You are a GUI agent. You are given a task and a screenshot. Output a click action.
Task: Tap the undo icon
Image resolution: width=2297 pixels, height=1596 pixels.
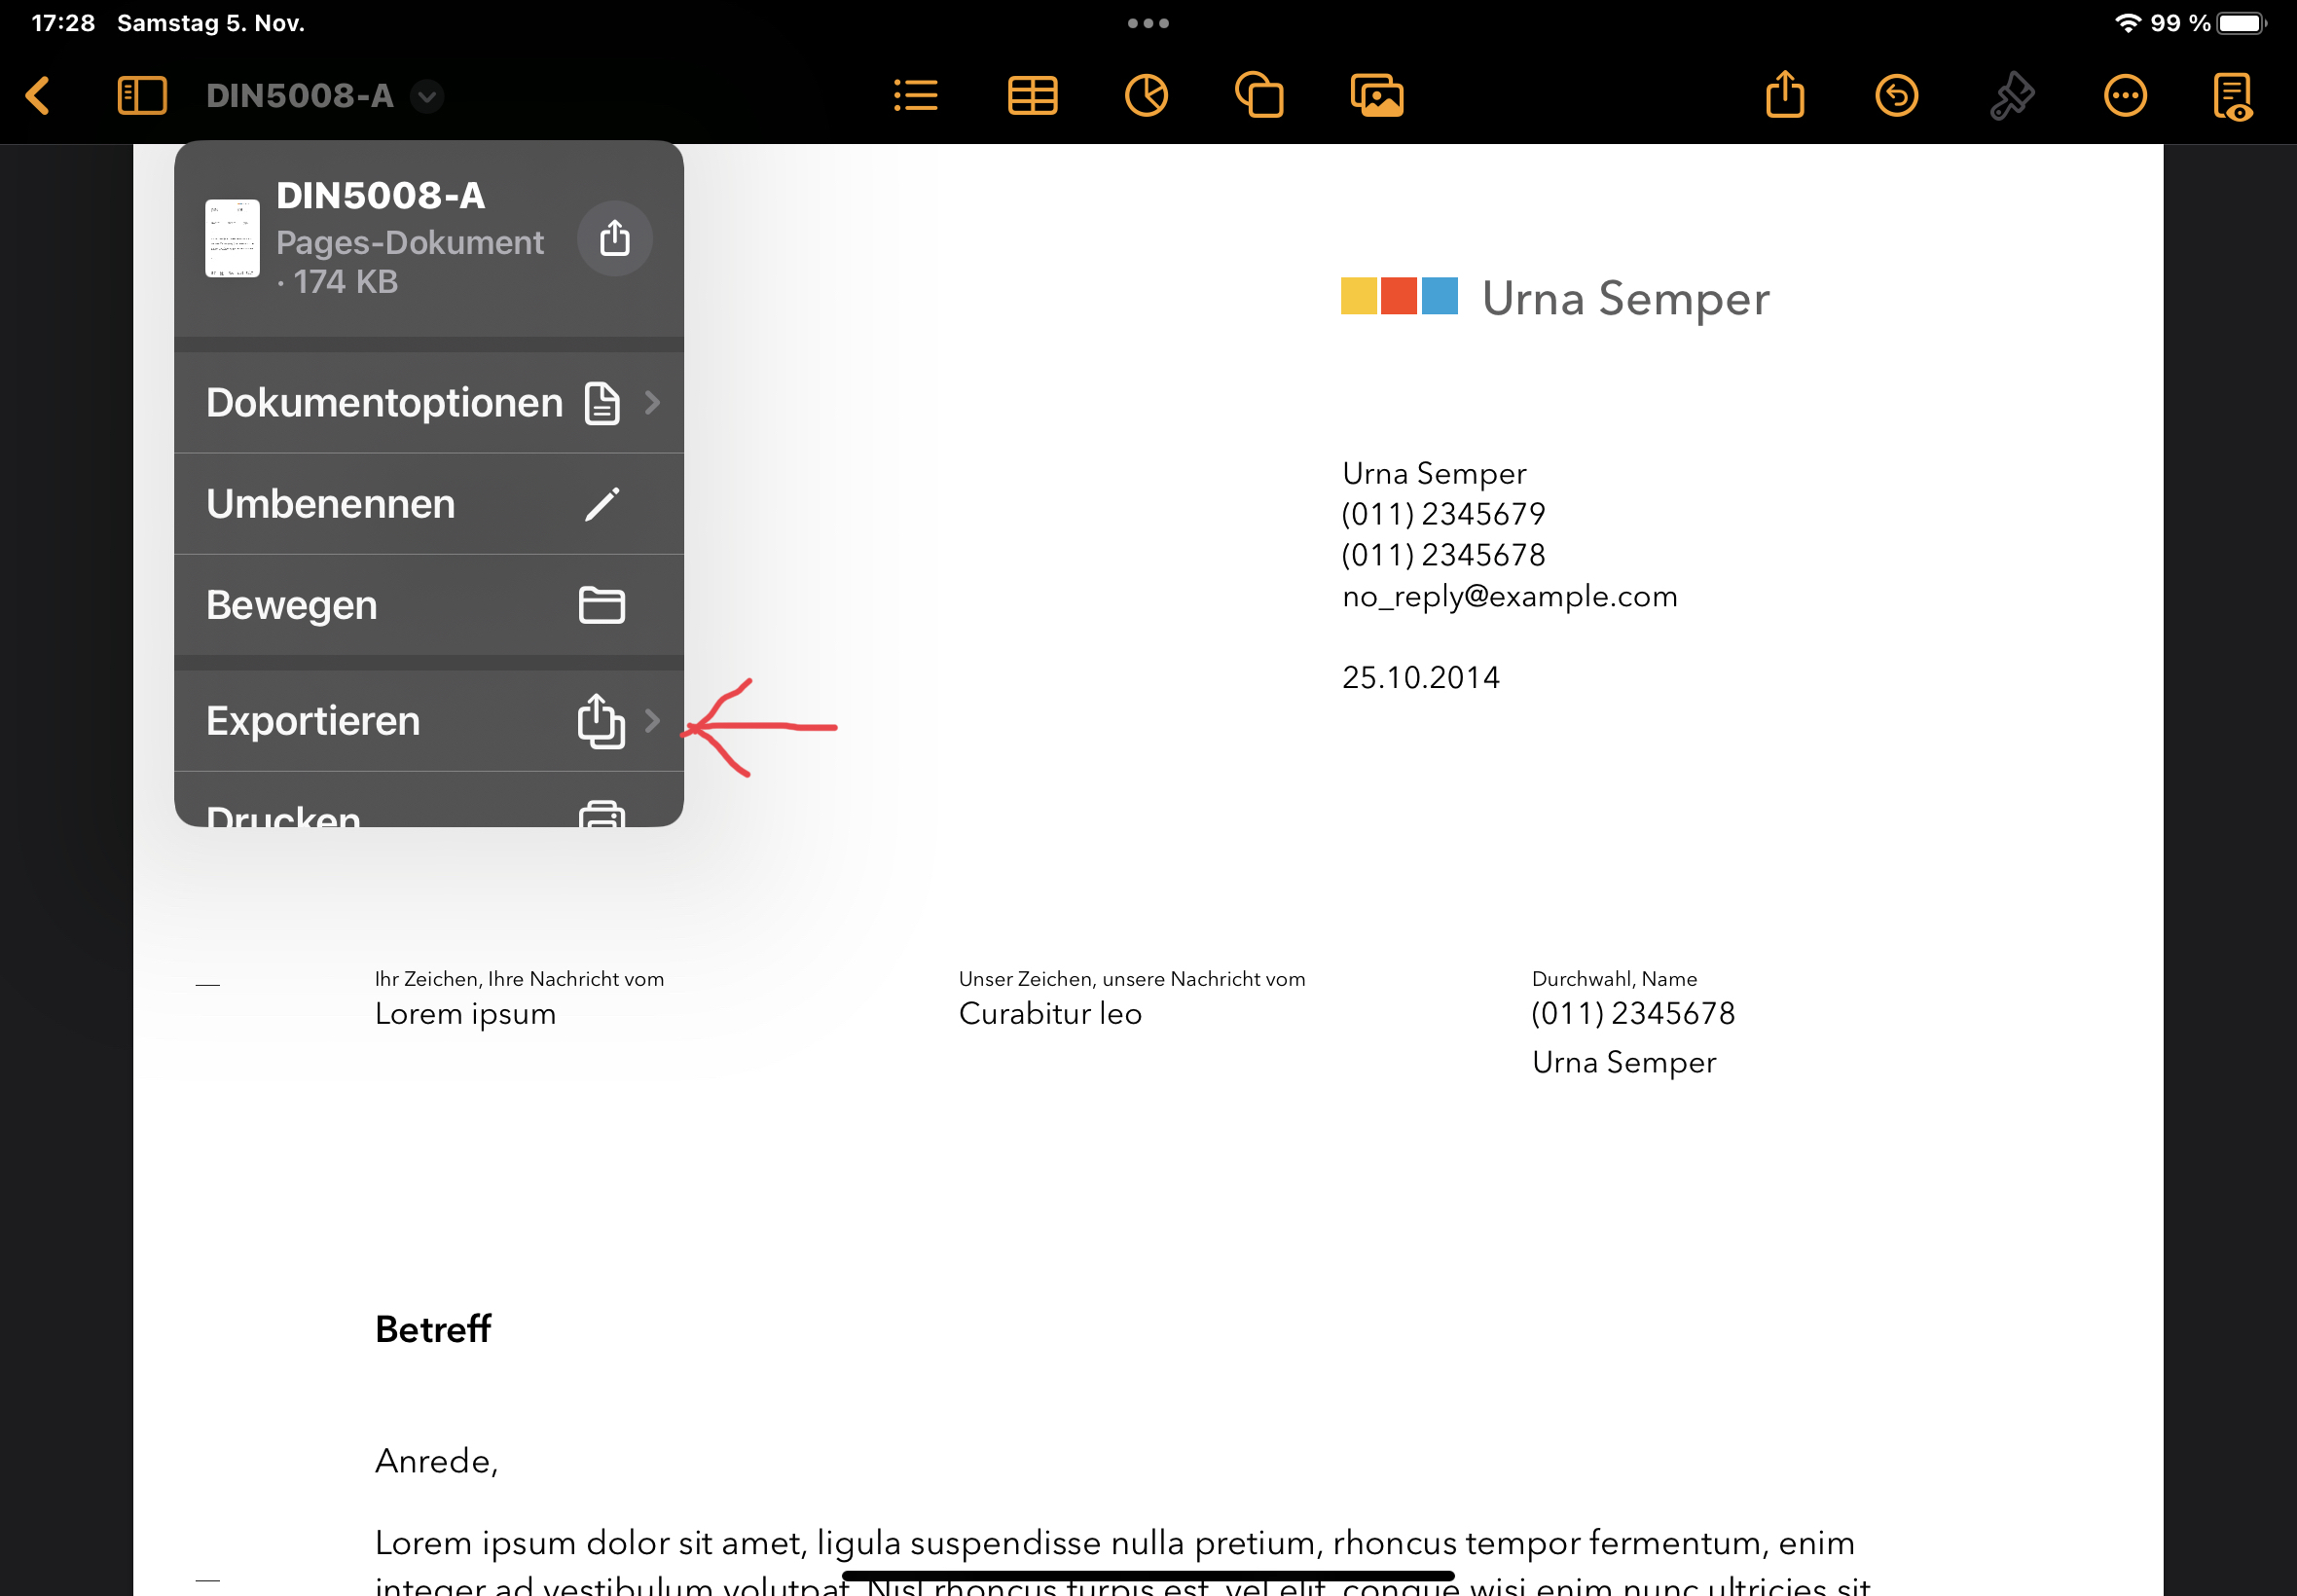[x=1896, y=96]
